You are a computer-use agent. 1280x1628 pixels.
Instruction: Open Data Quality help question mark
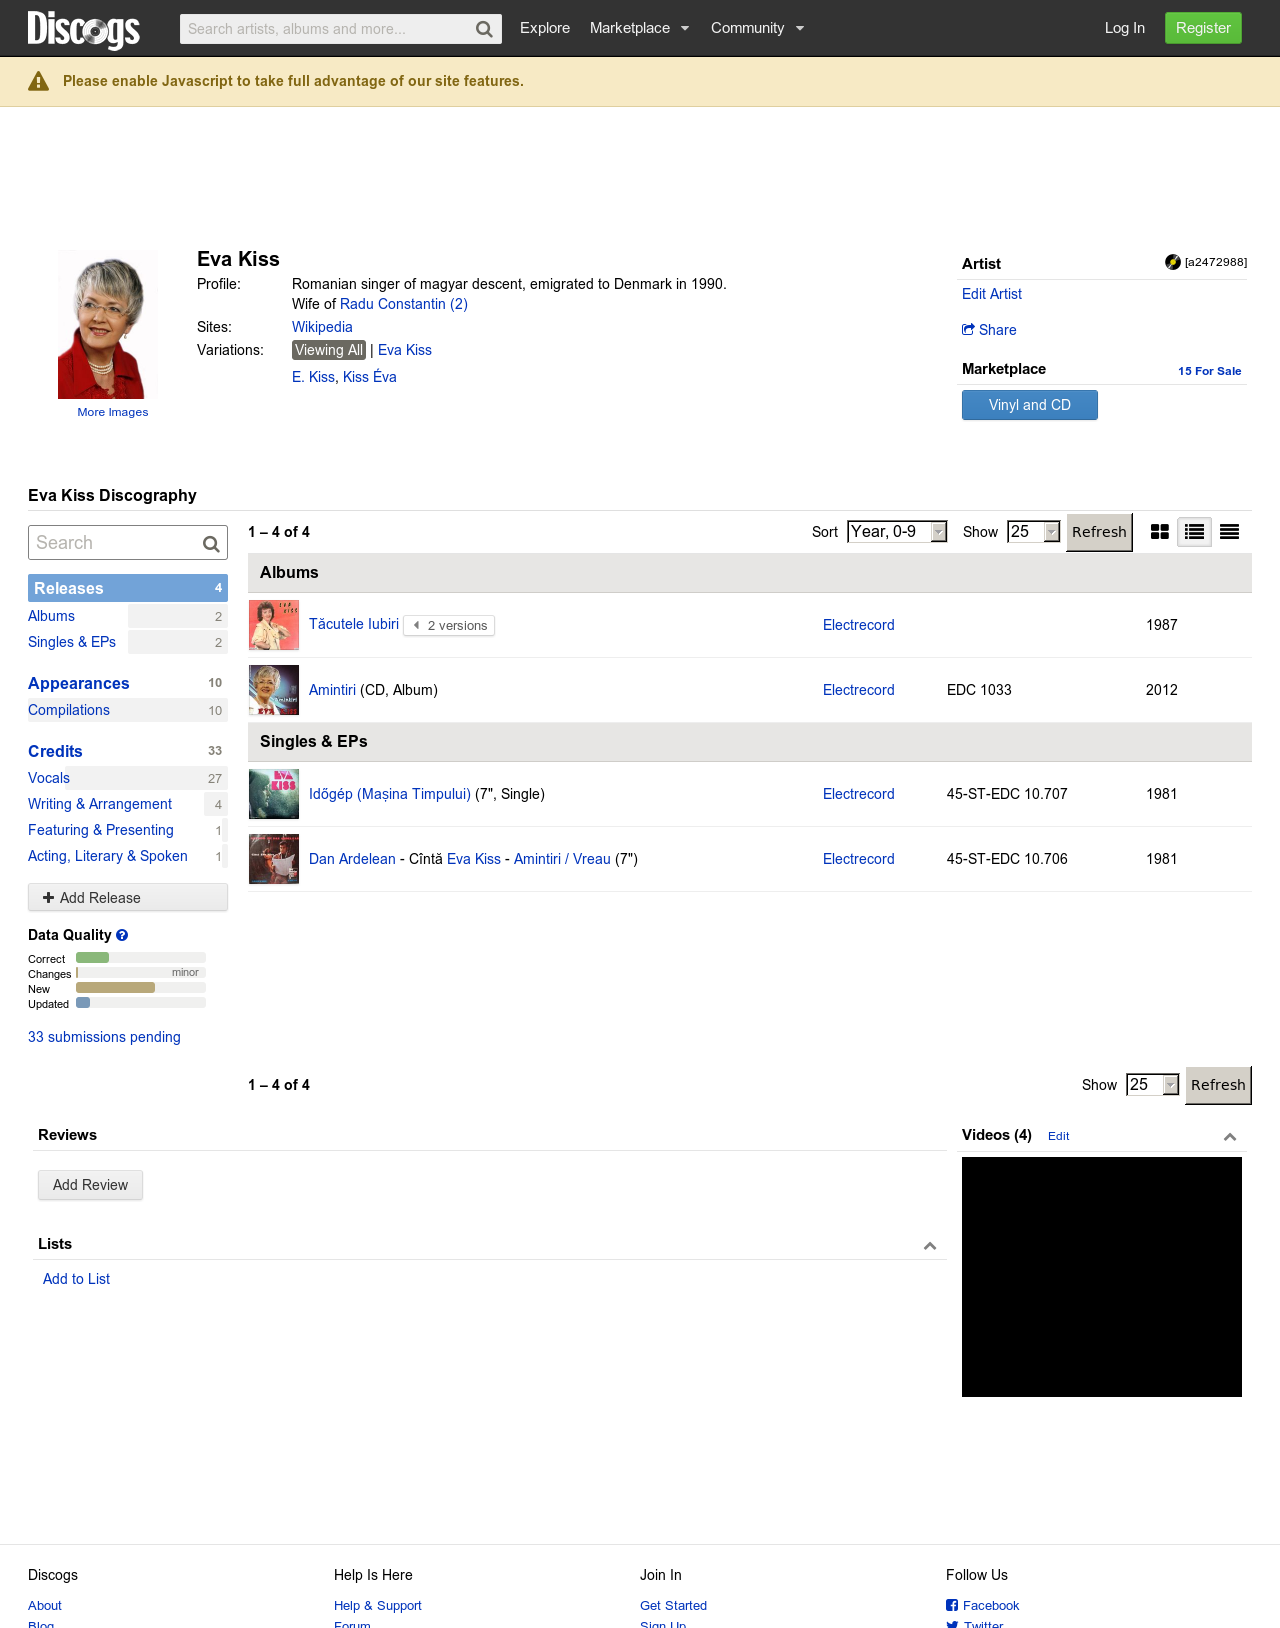(x=122, y=935)
